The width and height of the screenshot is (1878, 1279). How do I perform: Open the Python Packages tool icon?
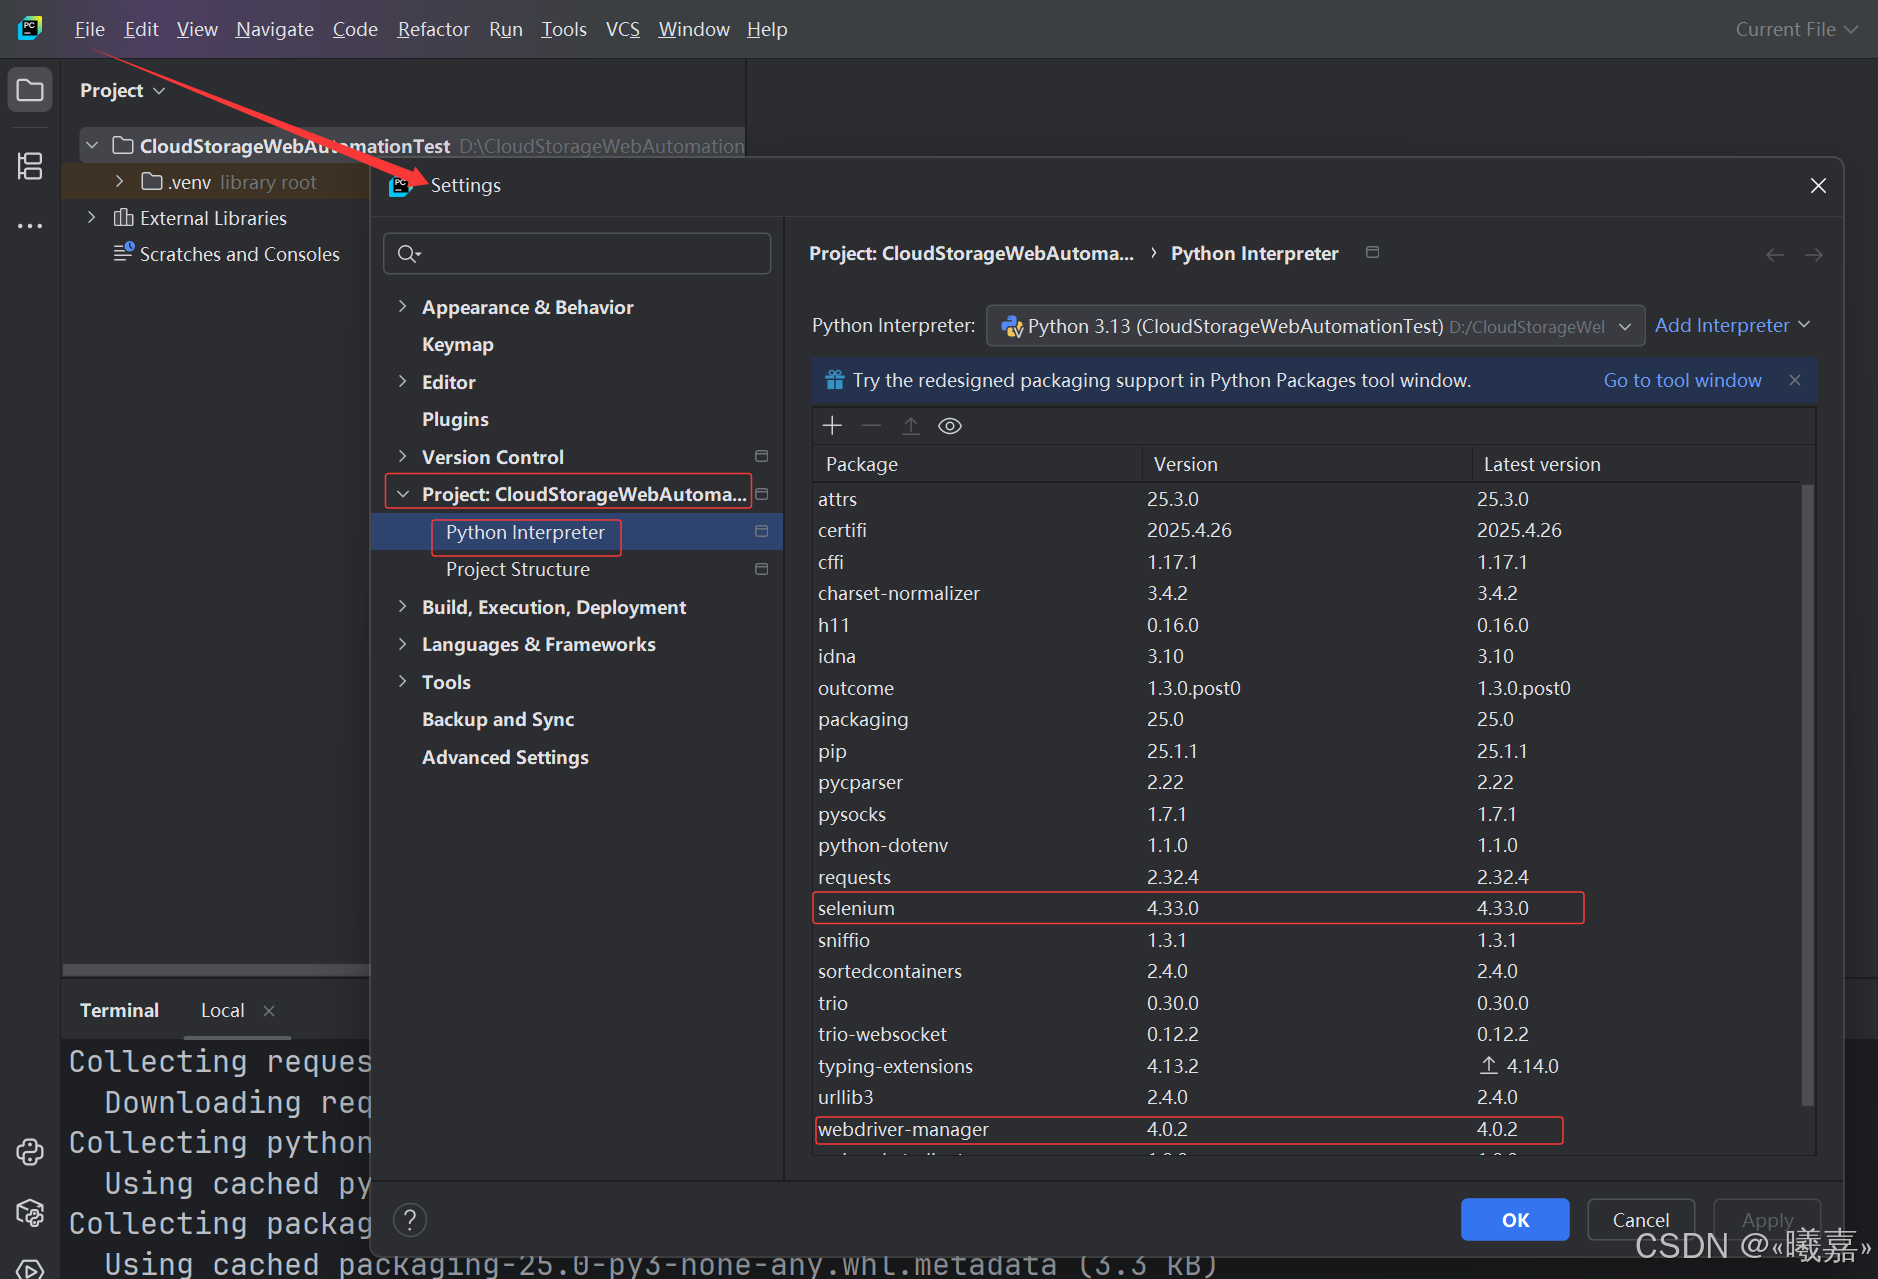30,1213
